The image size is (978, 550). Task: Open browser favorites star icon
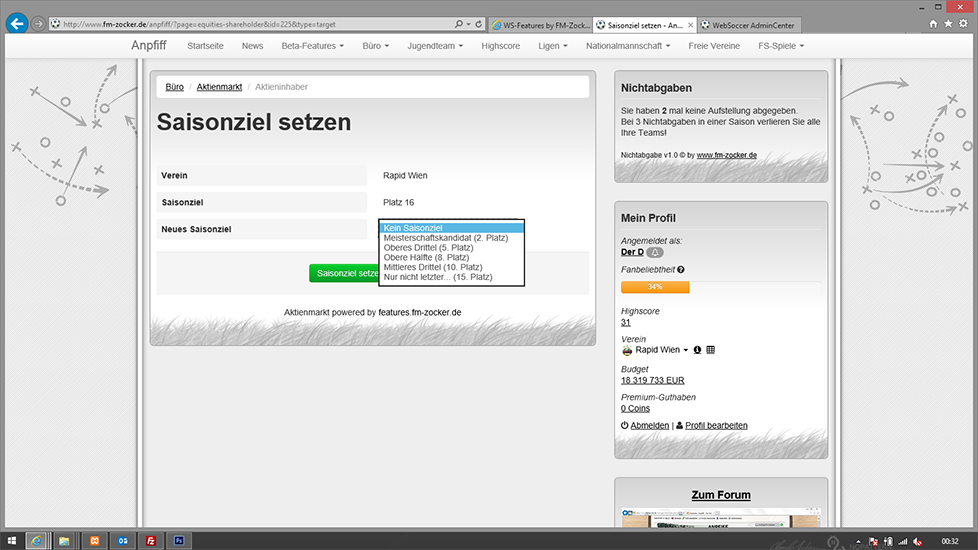(948, 23)
